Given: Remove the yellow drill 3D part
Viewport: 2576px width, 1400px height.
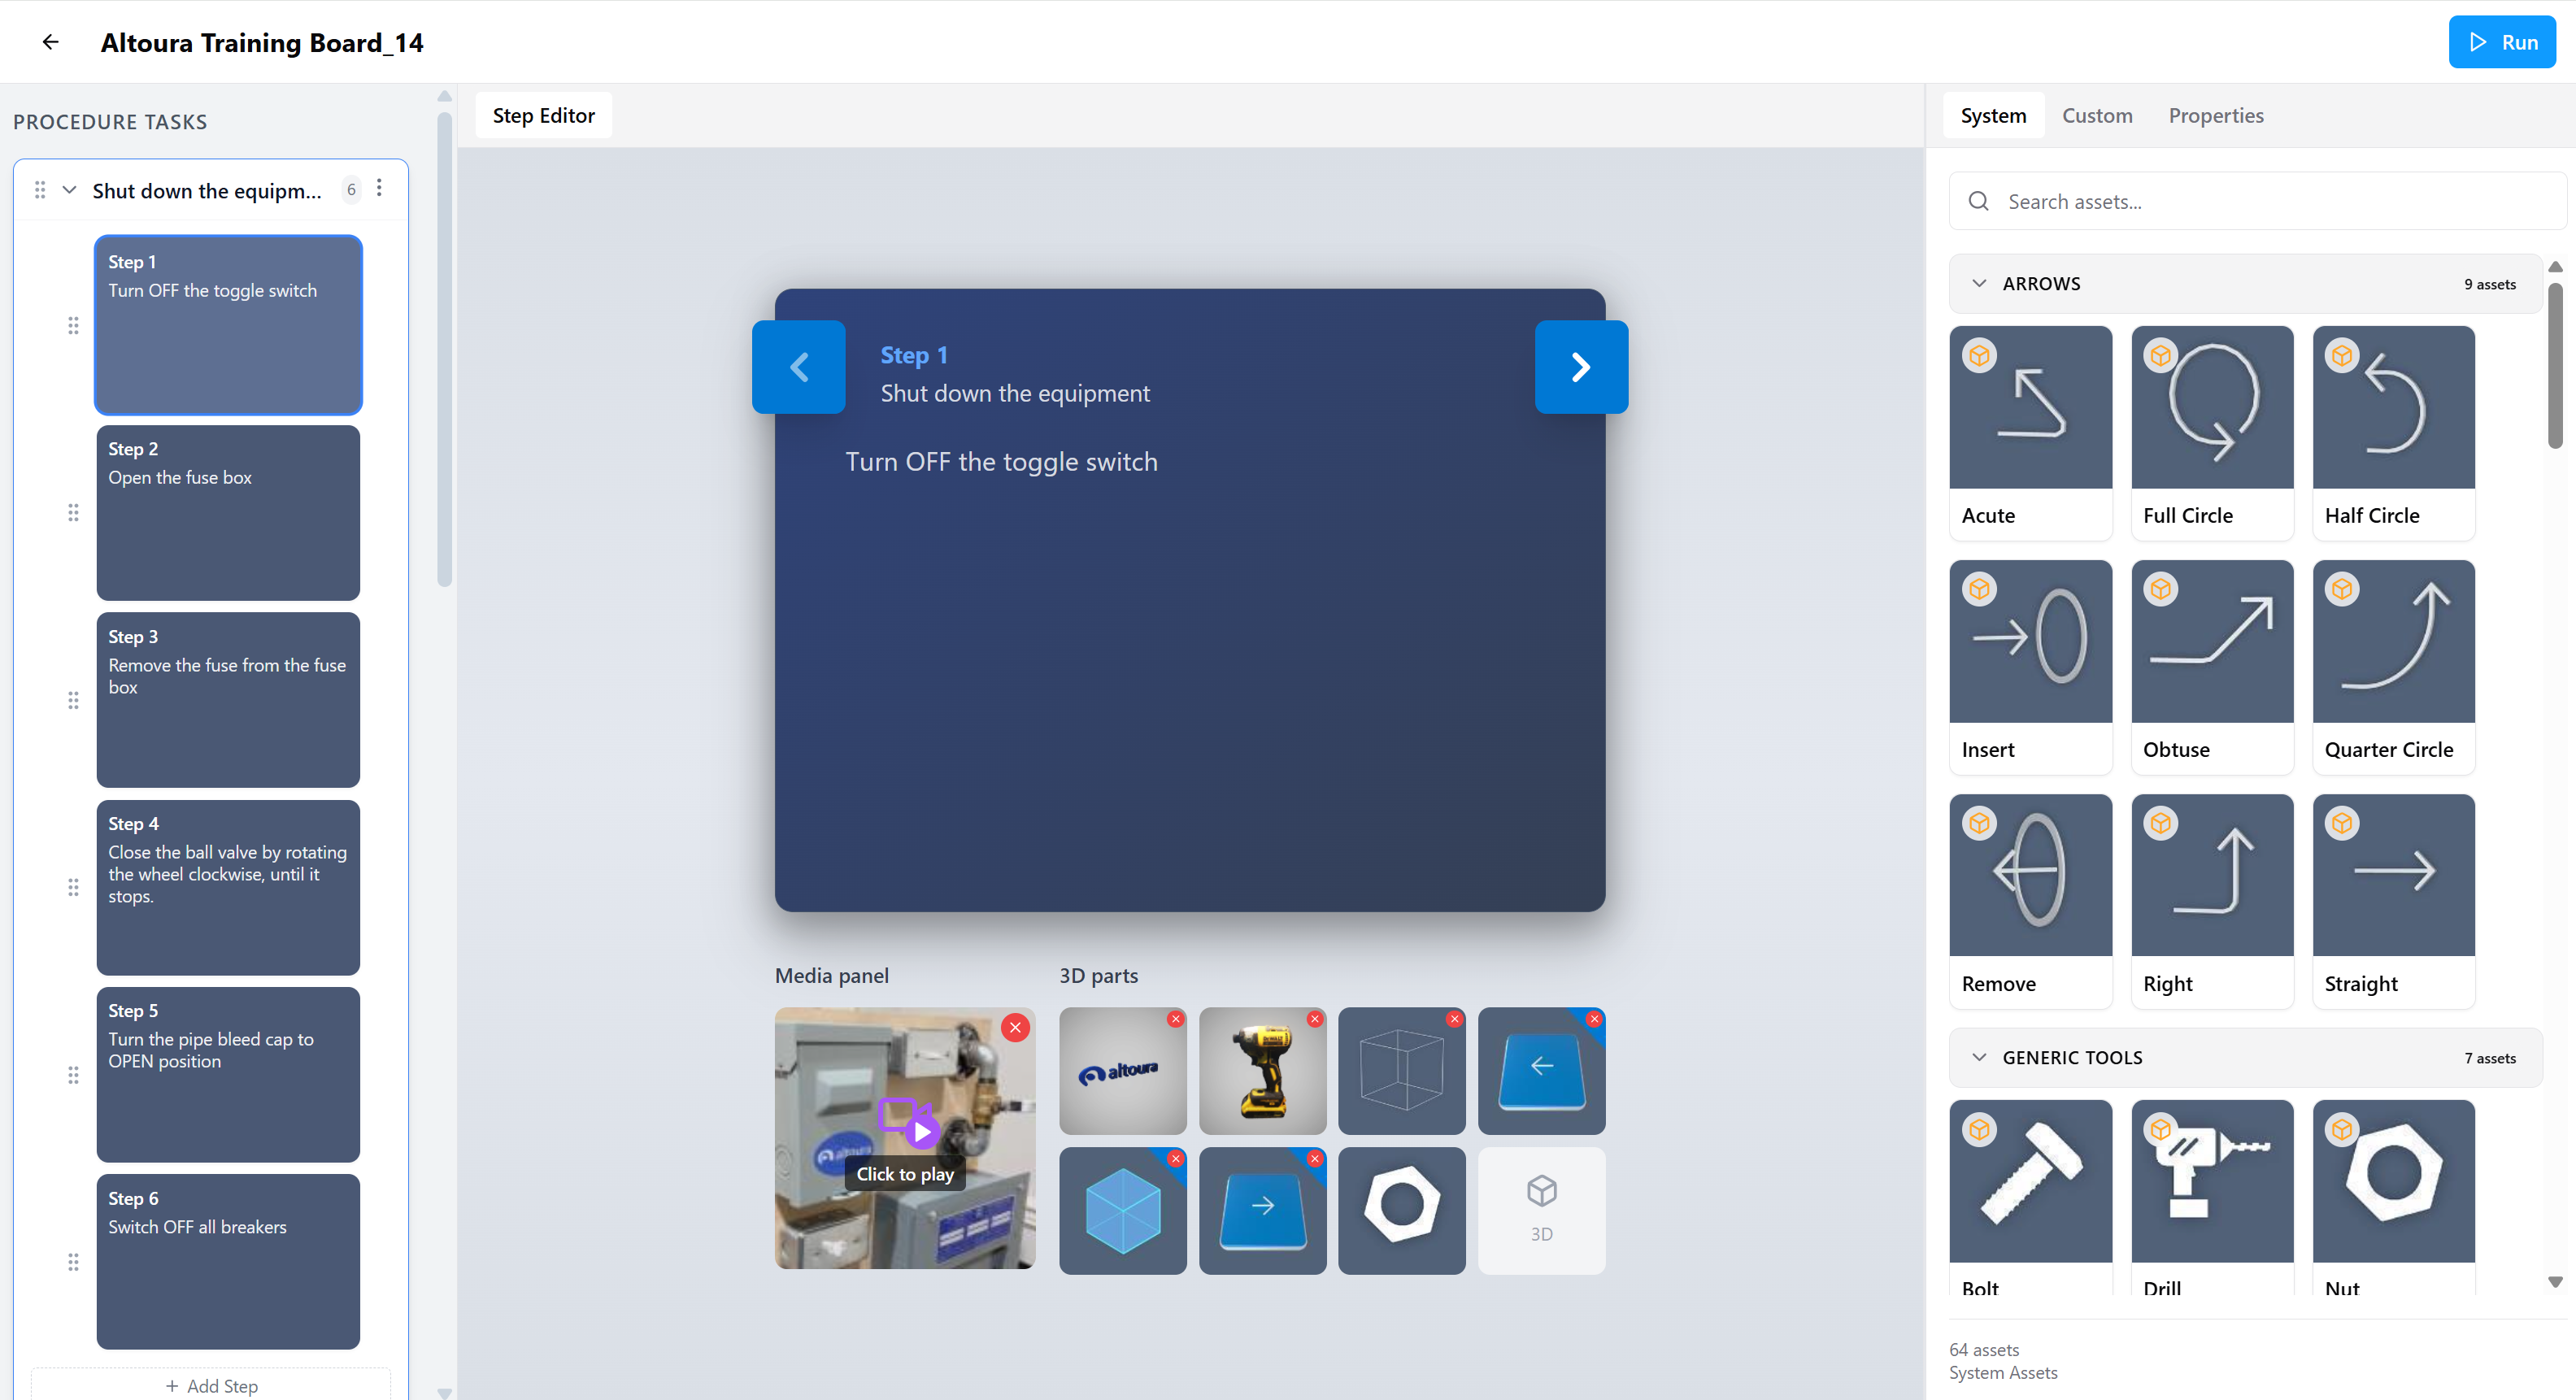Looking at the screenshot, I should pos(1315,1018).
